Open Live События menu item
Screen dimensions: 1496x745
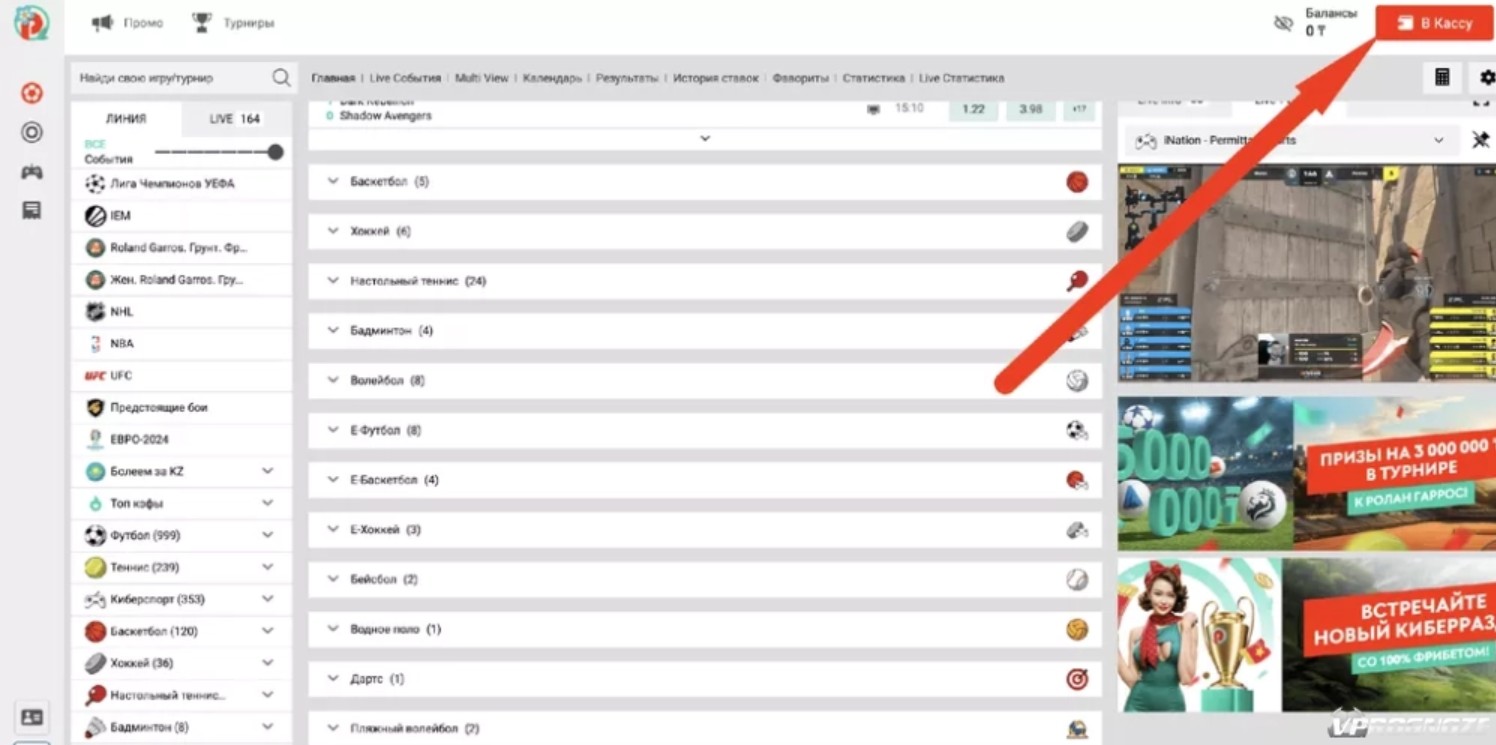click(x=405, y=78)
